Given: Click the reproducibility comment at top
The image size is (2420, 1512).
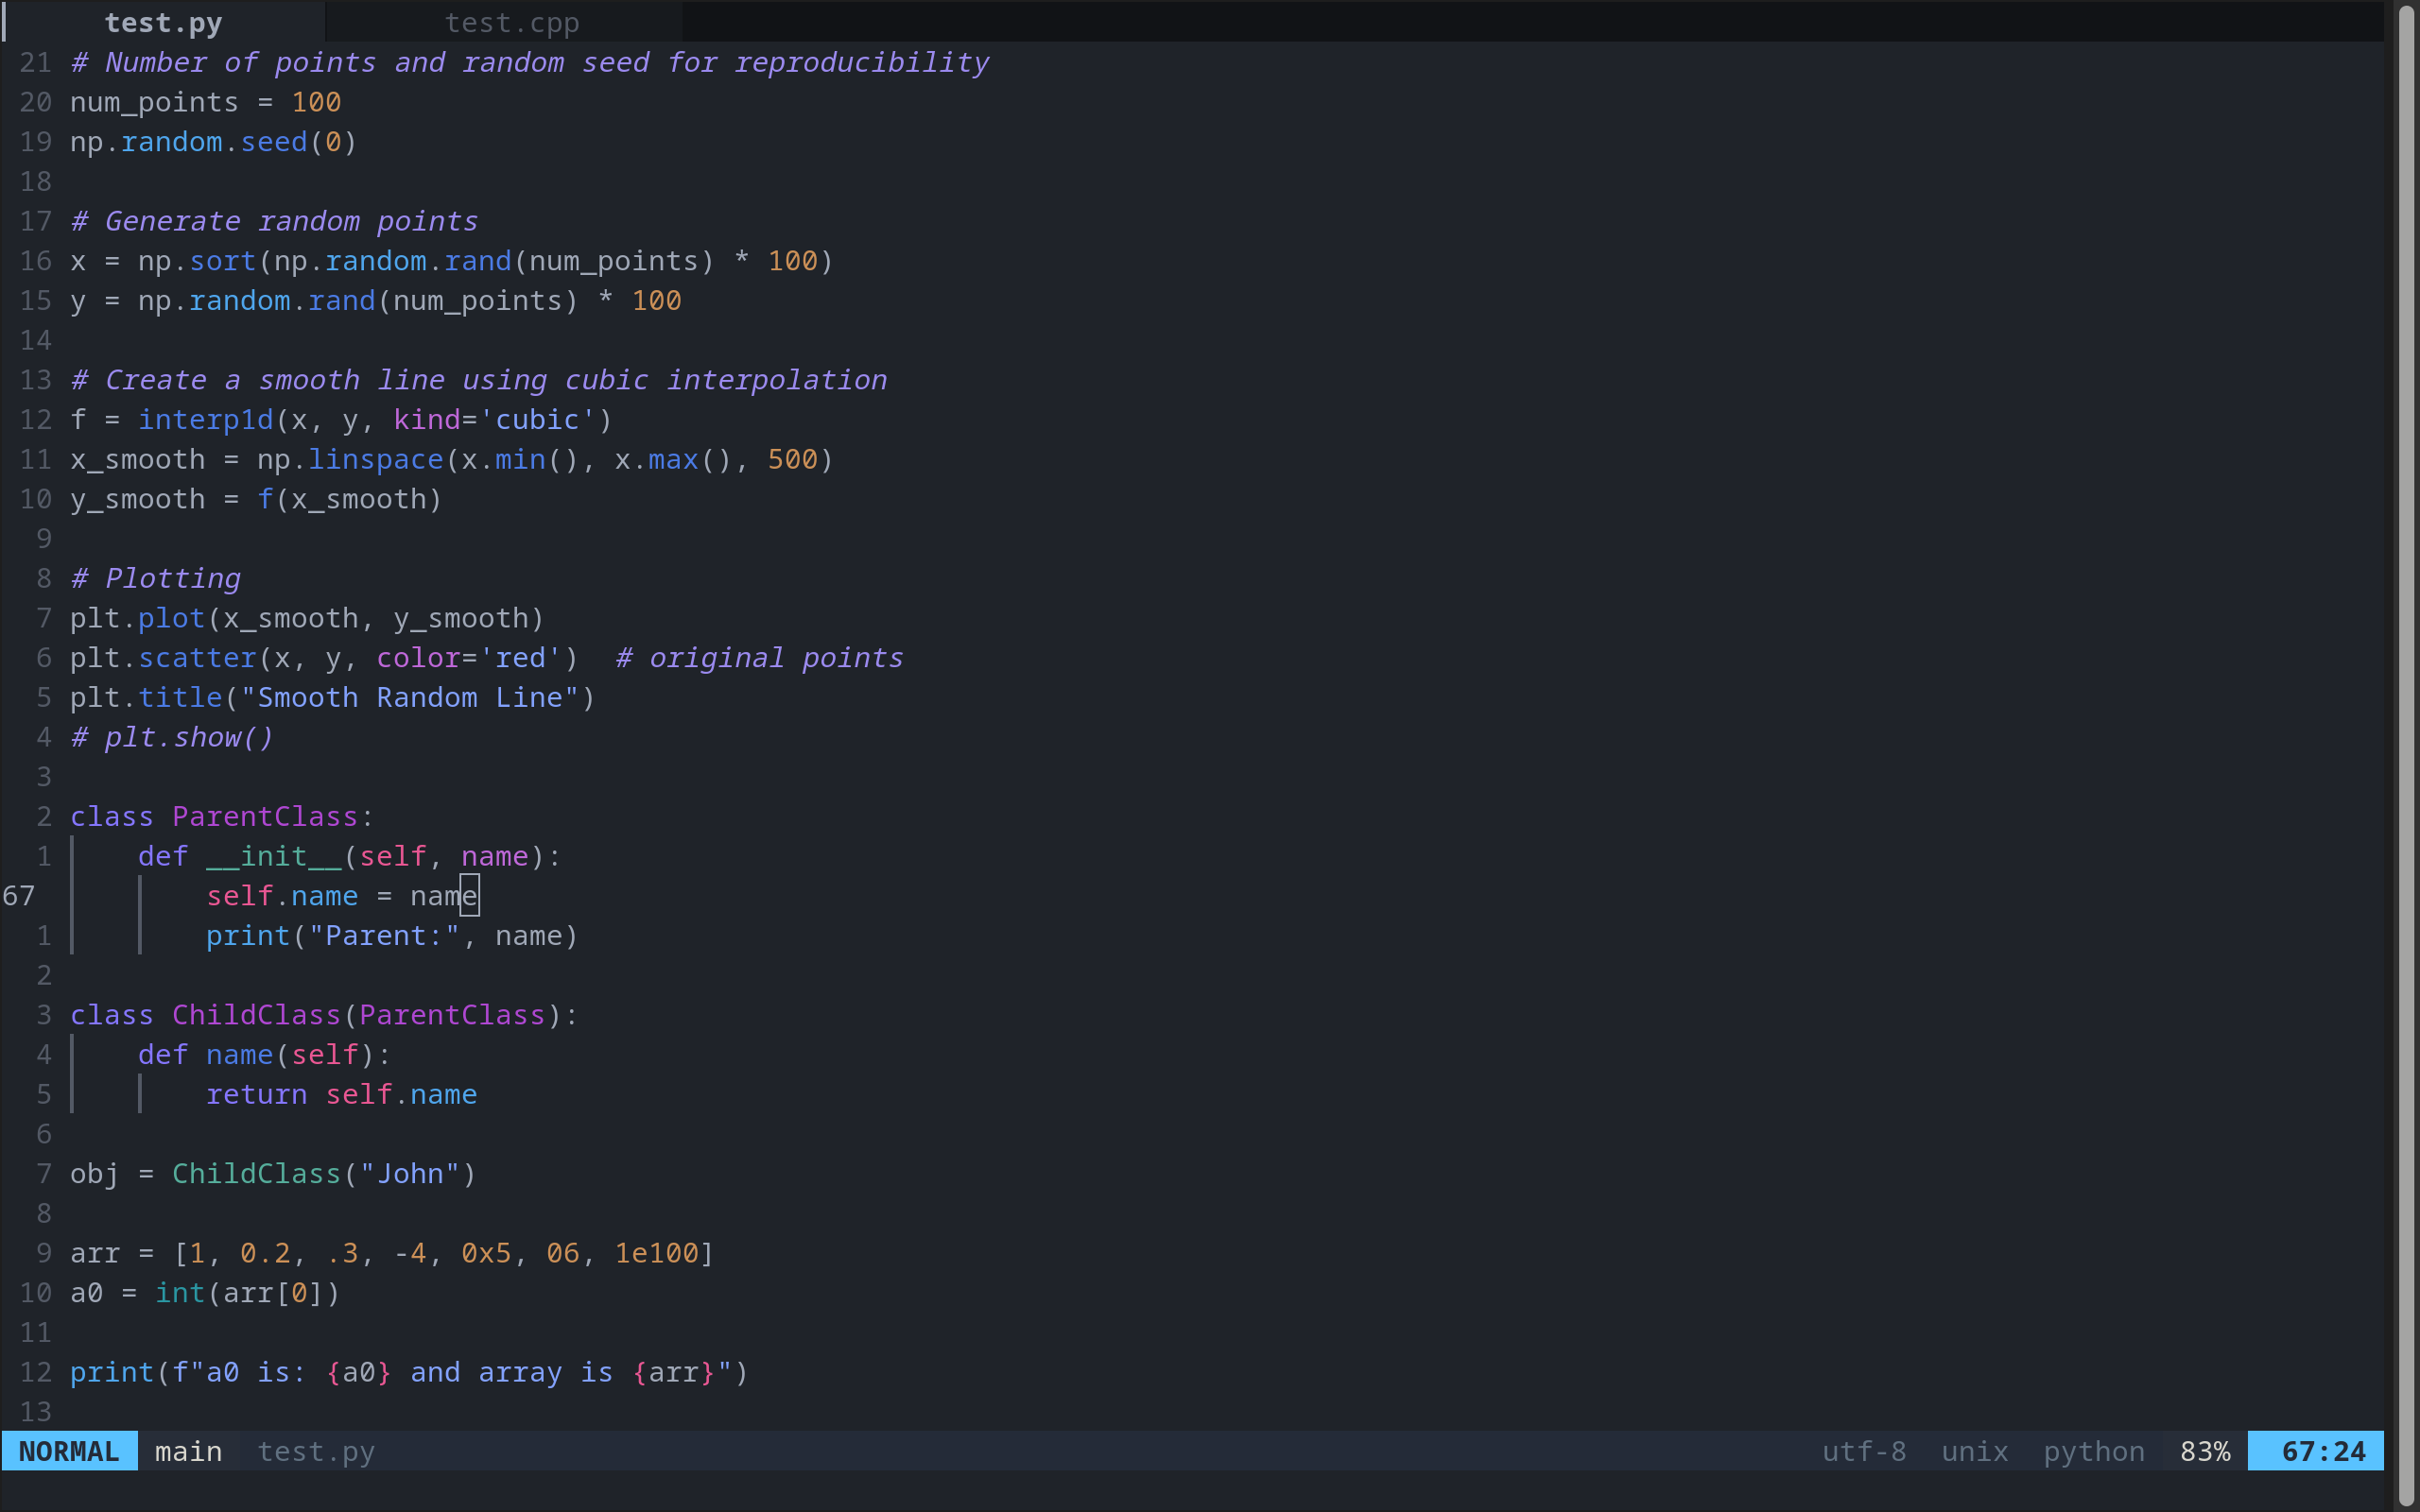Looking at the screenshot, I should pyautogui.click(x=529, y=62).
